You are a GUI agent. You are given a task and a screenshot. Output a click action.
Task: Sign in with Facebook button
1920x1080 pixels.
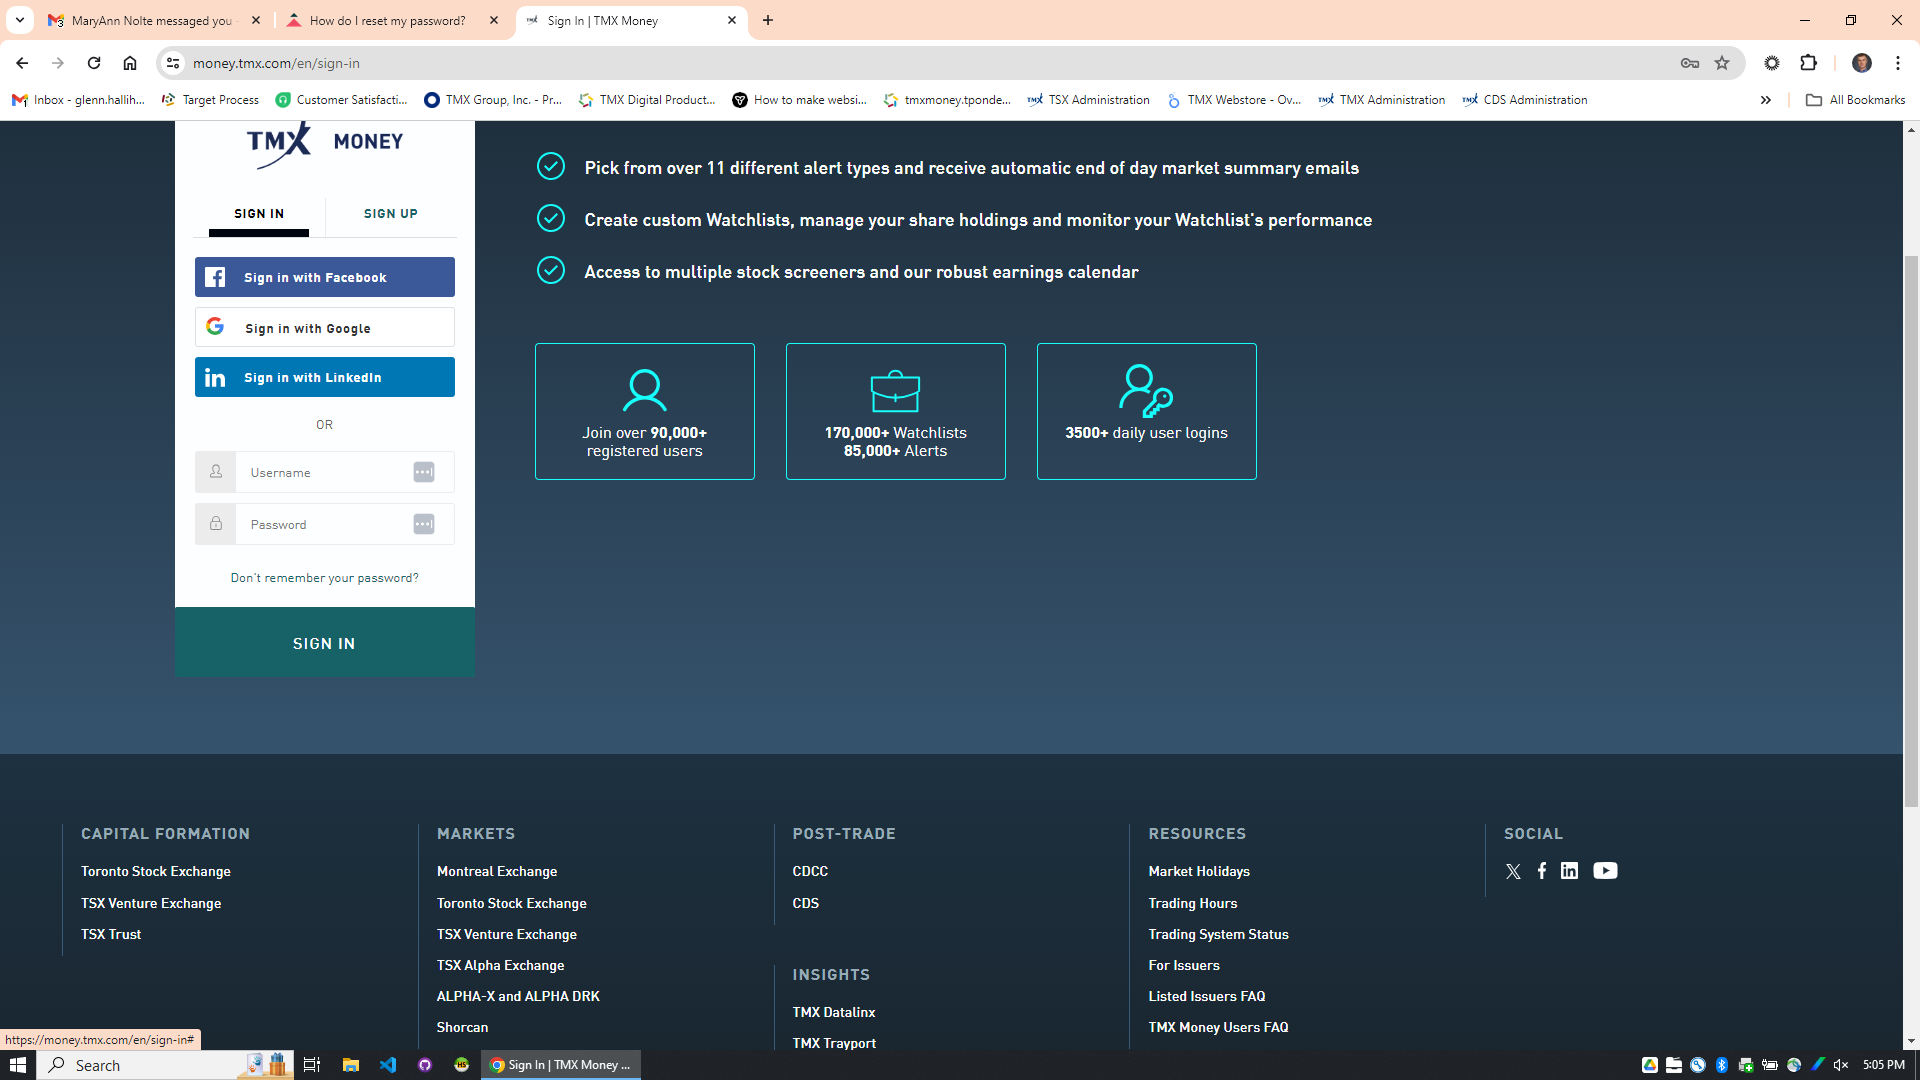325,277
